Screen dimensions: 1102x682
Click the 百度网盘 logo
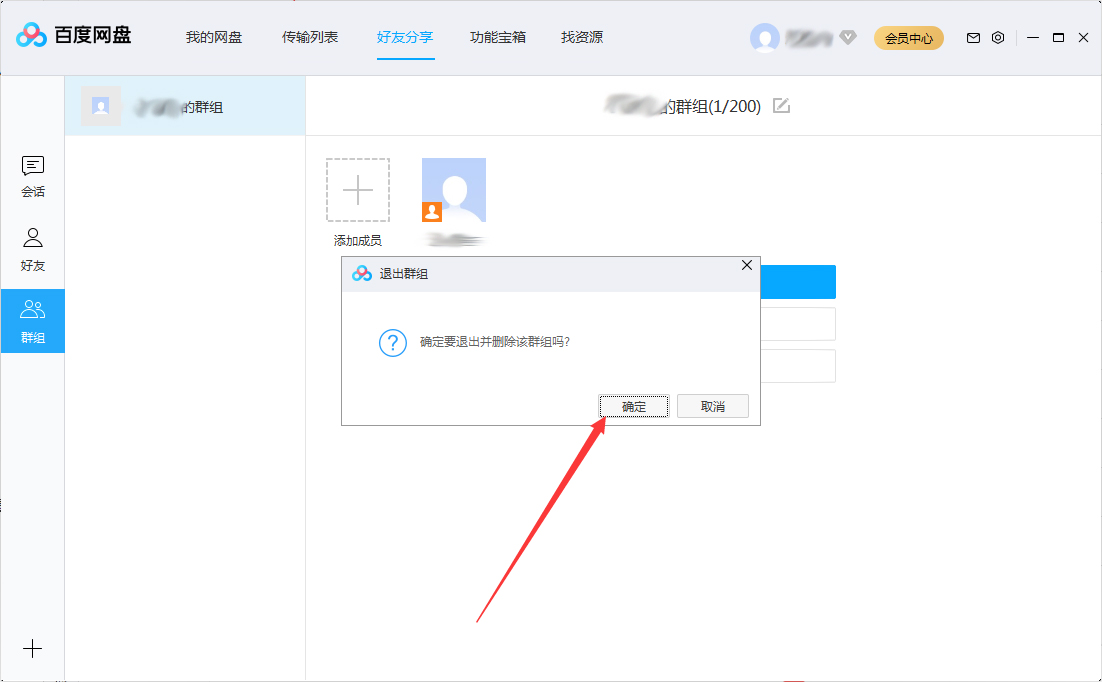[x=75, y=36]
